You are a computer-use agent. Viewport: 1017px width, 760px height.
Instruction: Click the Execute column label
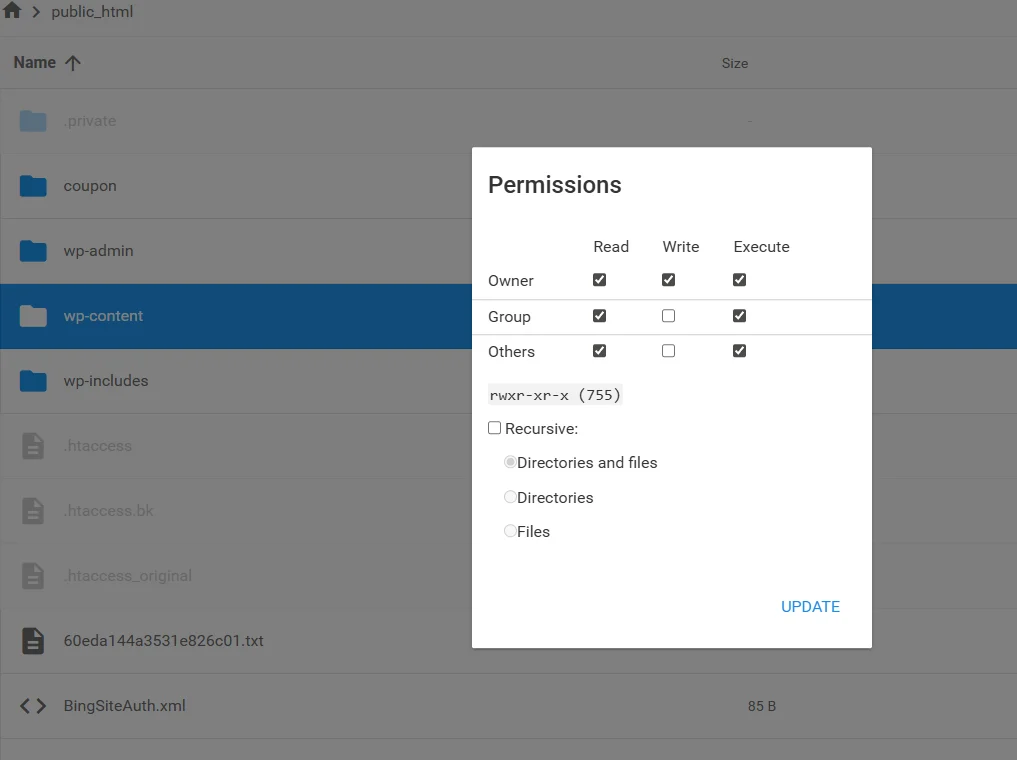click(x=761, y=247)
